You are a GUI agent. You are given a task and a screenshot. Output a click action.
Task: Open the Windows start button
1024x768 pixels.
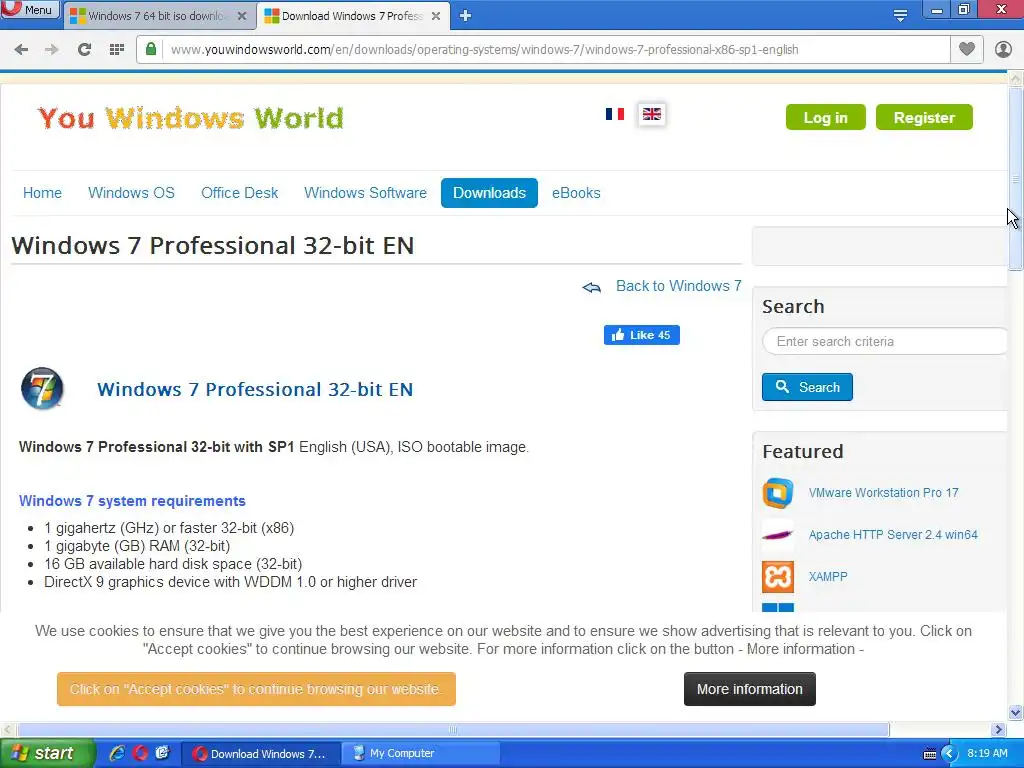coord(46,753)
